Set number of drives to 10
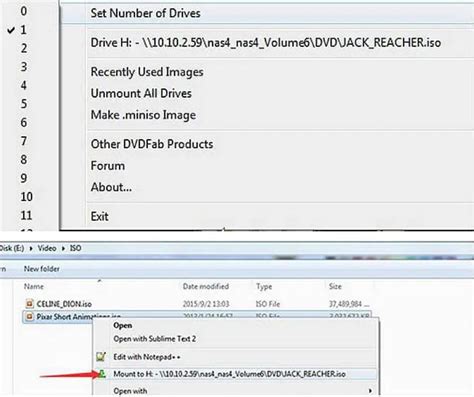The image size is (474, 397). [x=26, y=197]
